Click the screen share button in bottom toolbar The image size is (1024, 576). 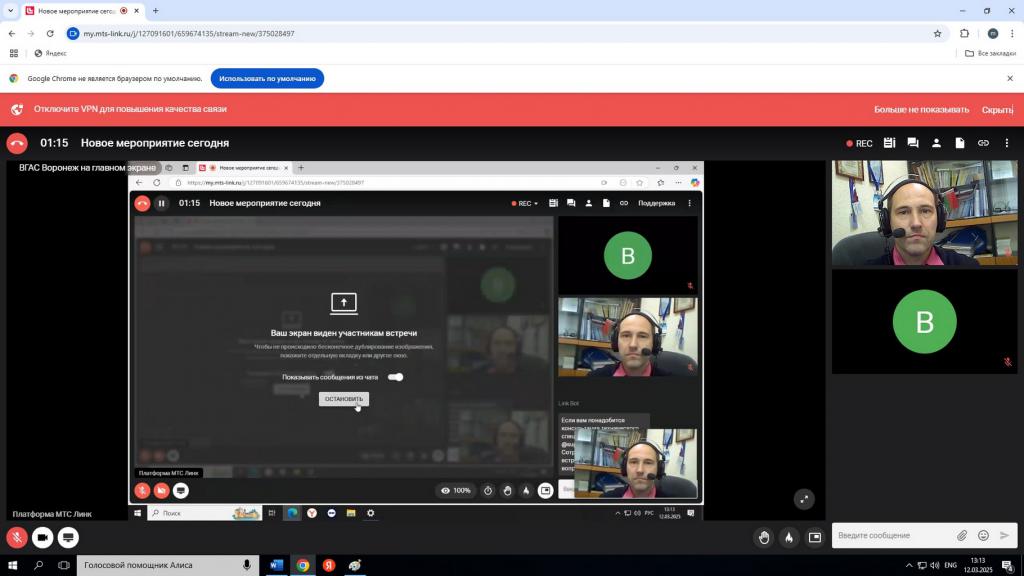pyautogui.click(x=68, y=537)
